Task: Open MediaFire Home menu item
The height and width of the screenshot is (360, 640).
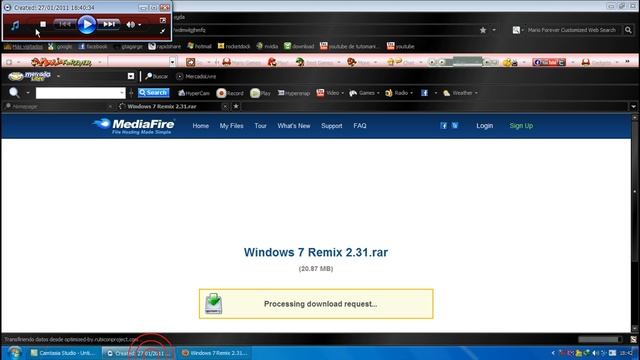Action: [x=200, y=126]
